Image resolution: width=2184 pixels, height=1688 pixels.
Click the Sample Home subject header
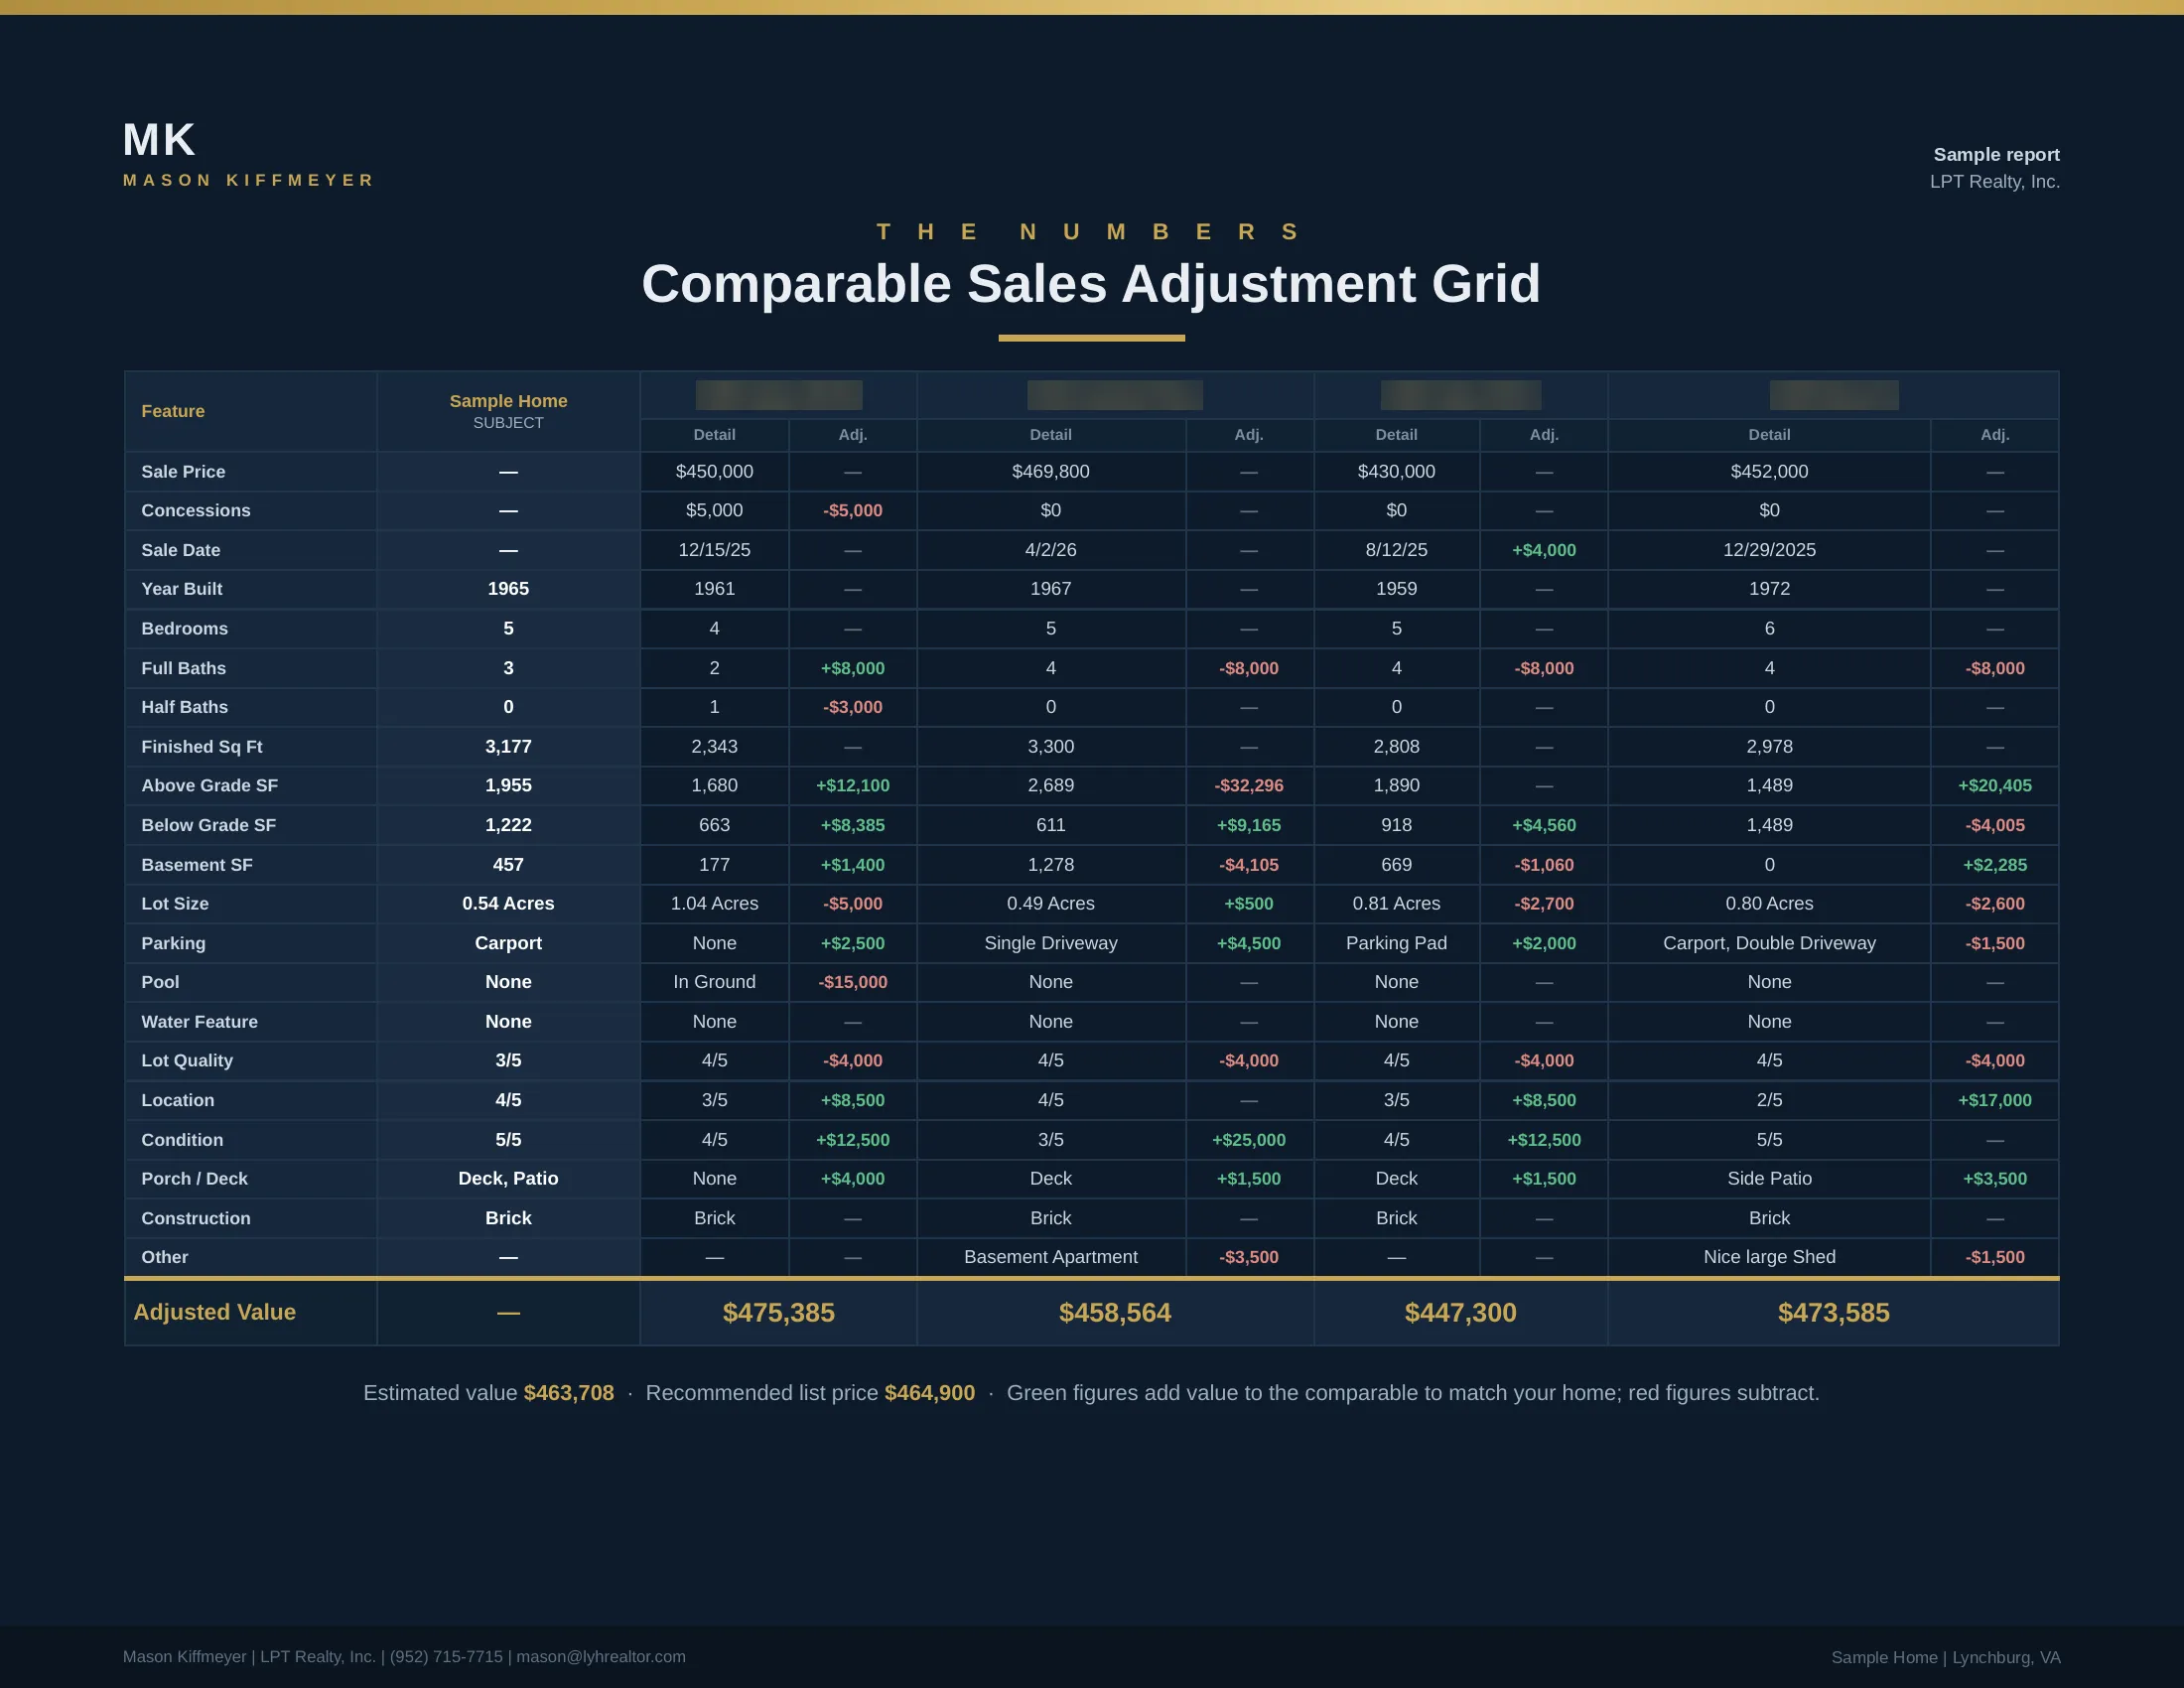(x=508, y=401)
